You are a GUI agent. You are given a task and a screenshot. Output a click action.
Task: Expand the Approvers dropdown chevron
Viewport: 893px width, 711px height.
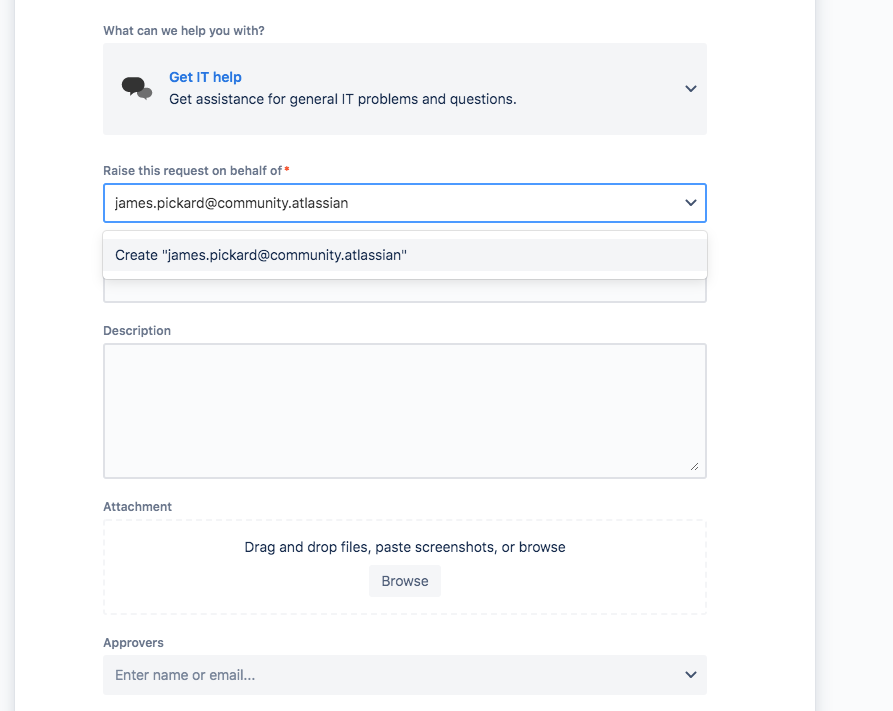690,675
